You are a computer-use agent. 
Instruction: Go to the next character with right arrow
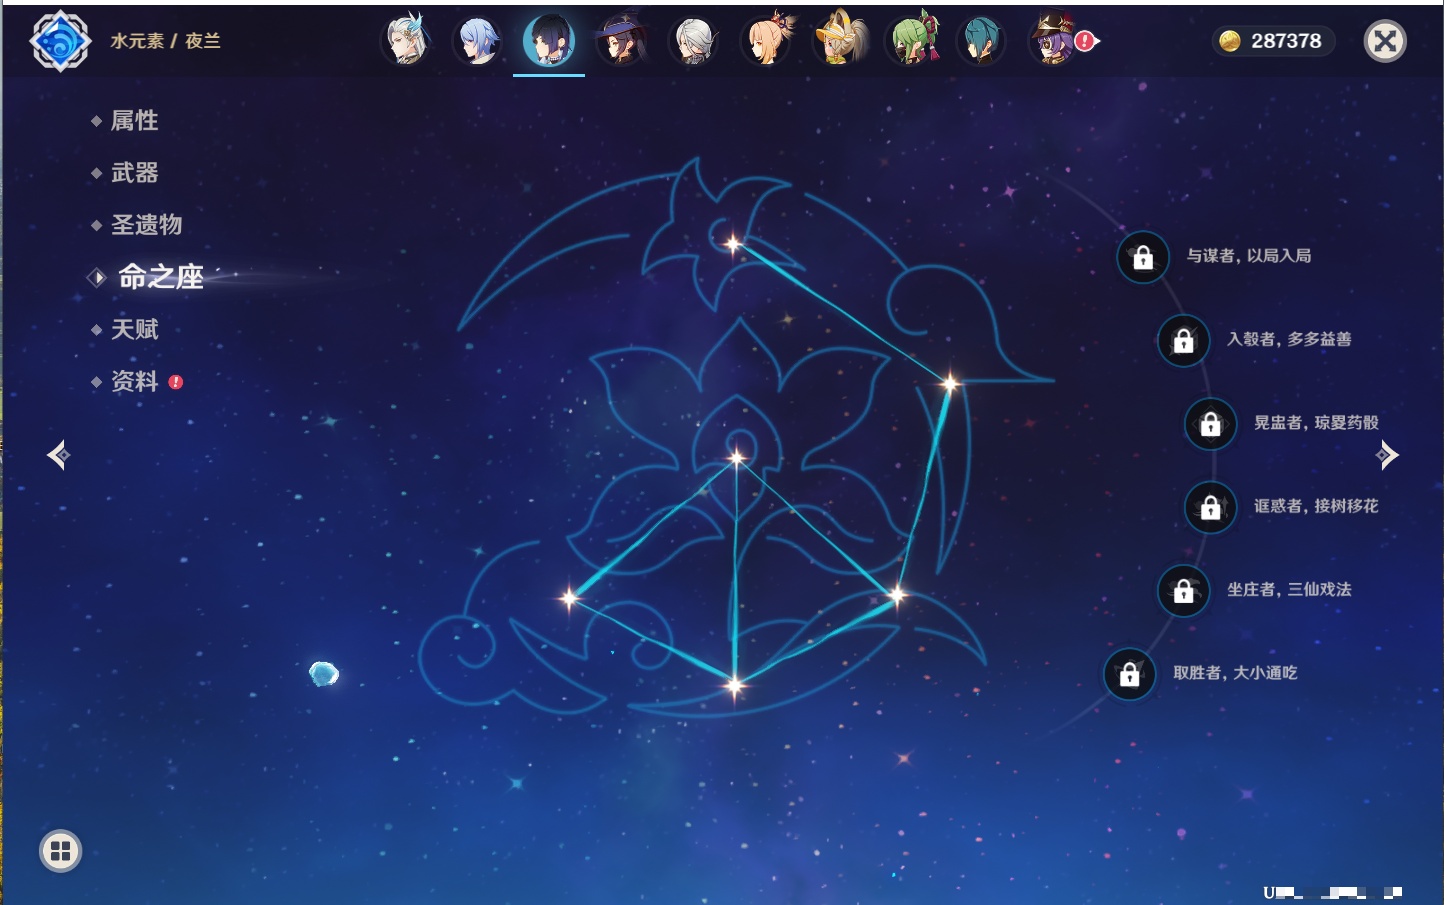1387,455
